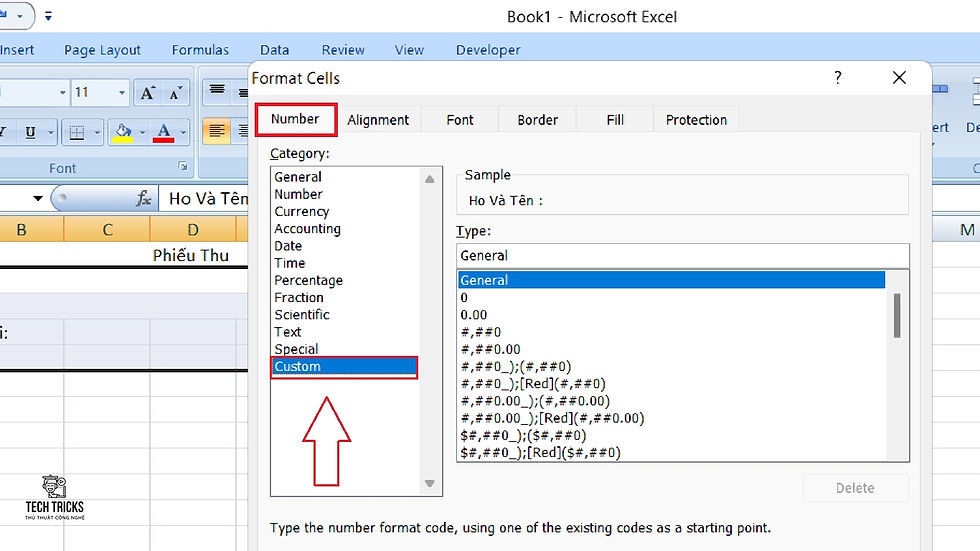Open the Quick Access Toolbar customize arrow
Image resolution: width=980 pixels, height=551 pixels.
(x=48, y=16)
